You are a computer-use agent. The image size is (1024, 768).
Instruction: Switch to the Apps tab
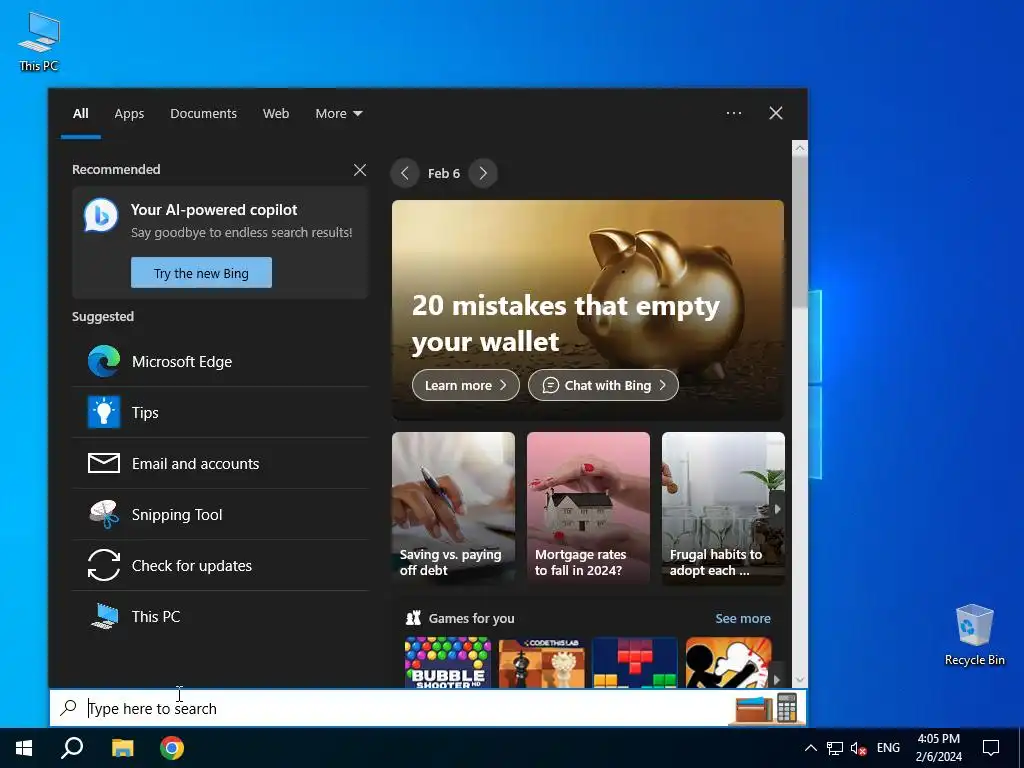click(129, 113)
